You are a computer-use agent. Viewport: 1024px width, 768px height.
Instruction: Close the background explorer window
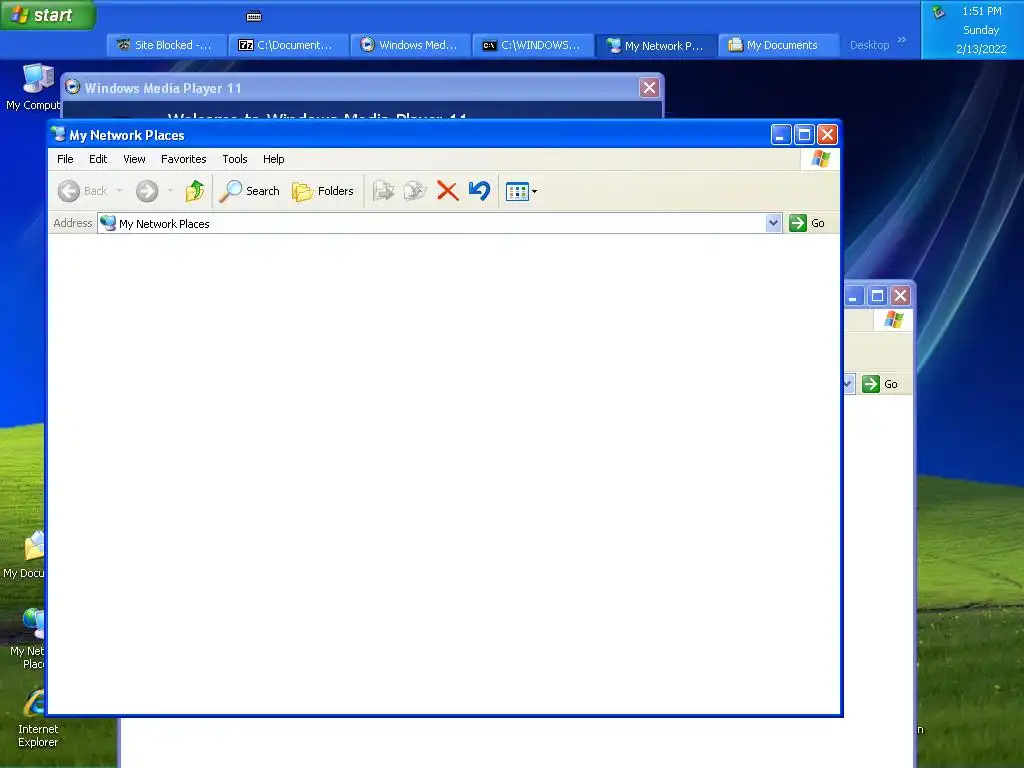[901, 296]
